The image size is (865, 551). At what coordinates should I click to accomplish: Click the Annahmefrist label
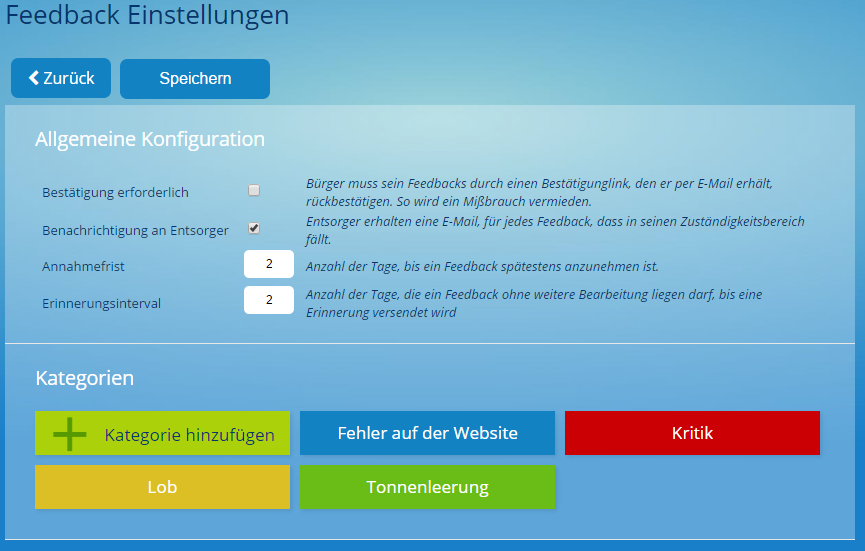pyautogui.click(x=83, y=266)
